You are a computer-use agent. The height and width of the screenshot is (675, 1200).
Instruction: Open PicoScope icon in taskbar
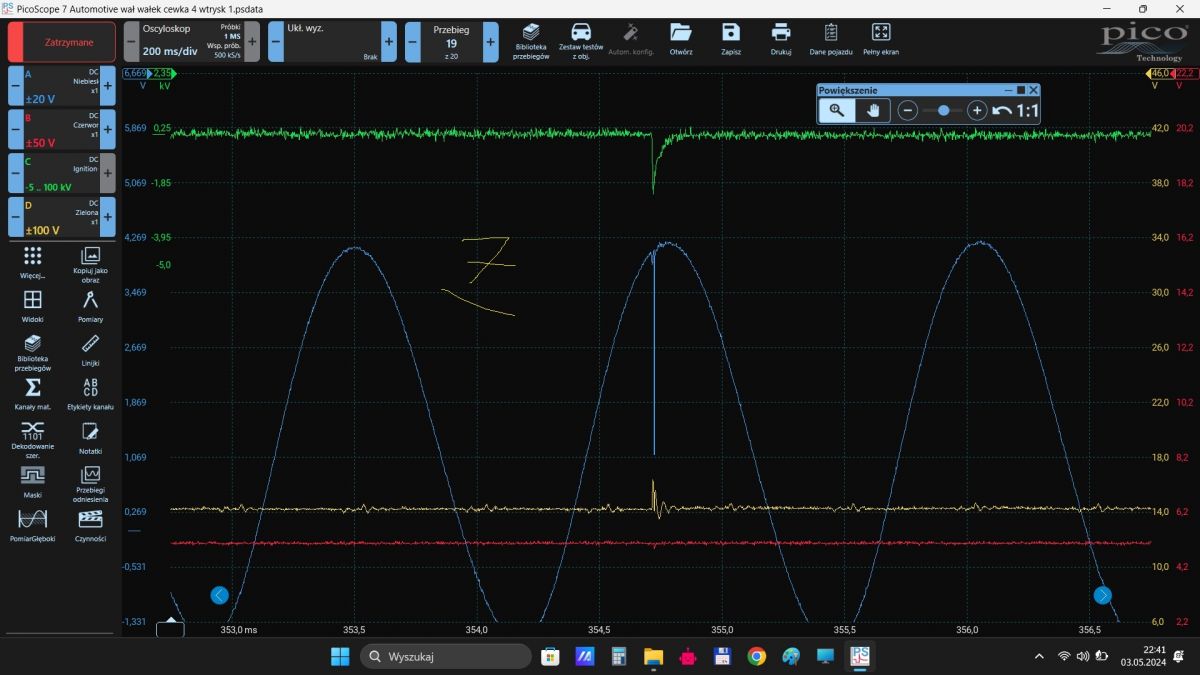tap(859, 657)
